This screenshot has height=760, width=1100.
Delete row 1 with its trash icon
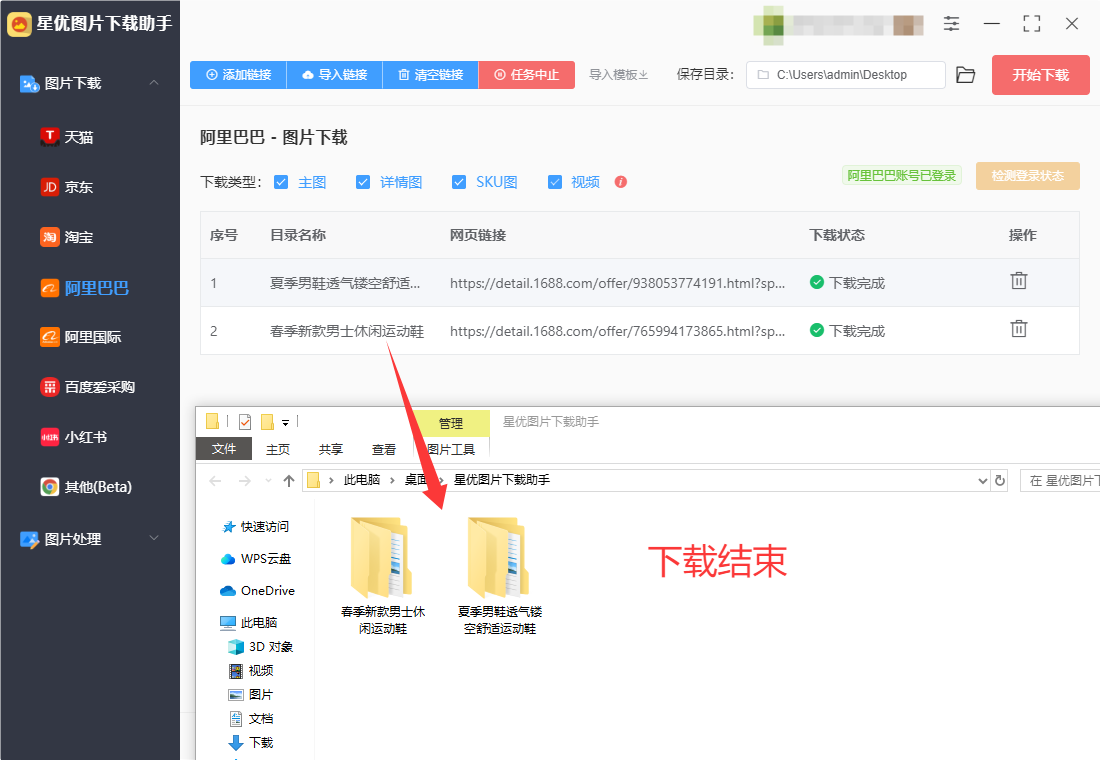tap(1019, 281)
